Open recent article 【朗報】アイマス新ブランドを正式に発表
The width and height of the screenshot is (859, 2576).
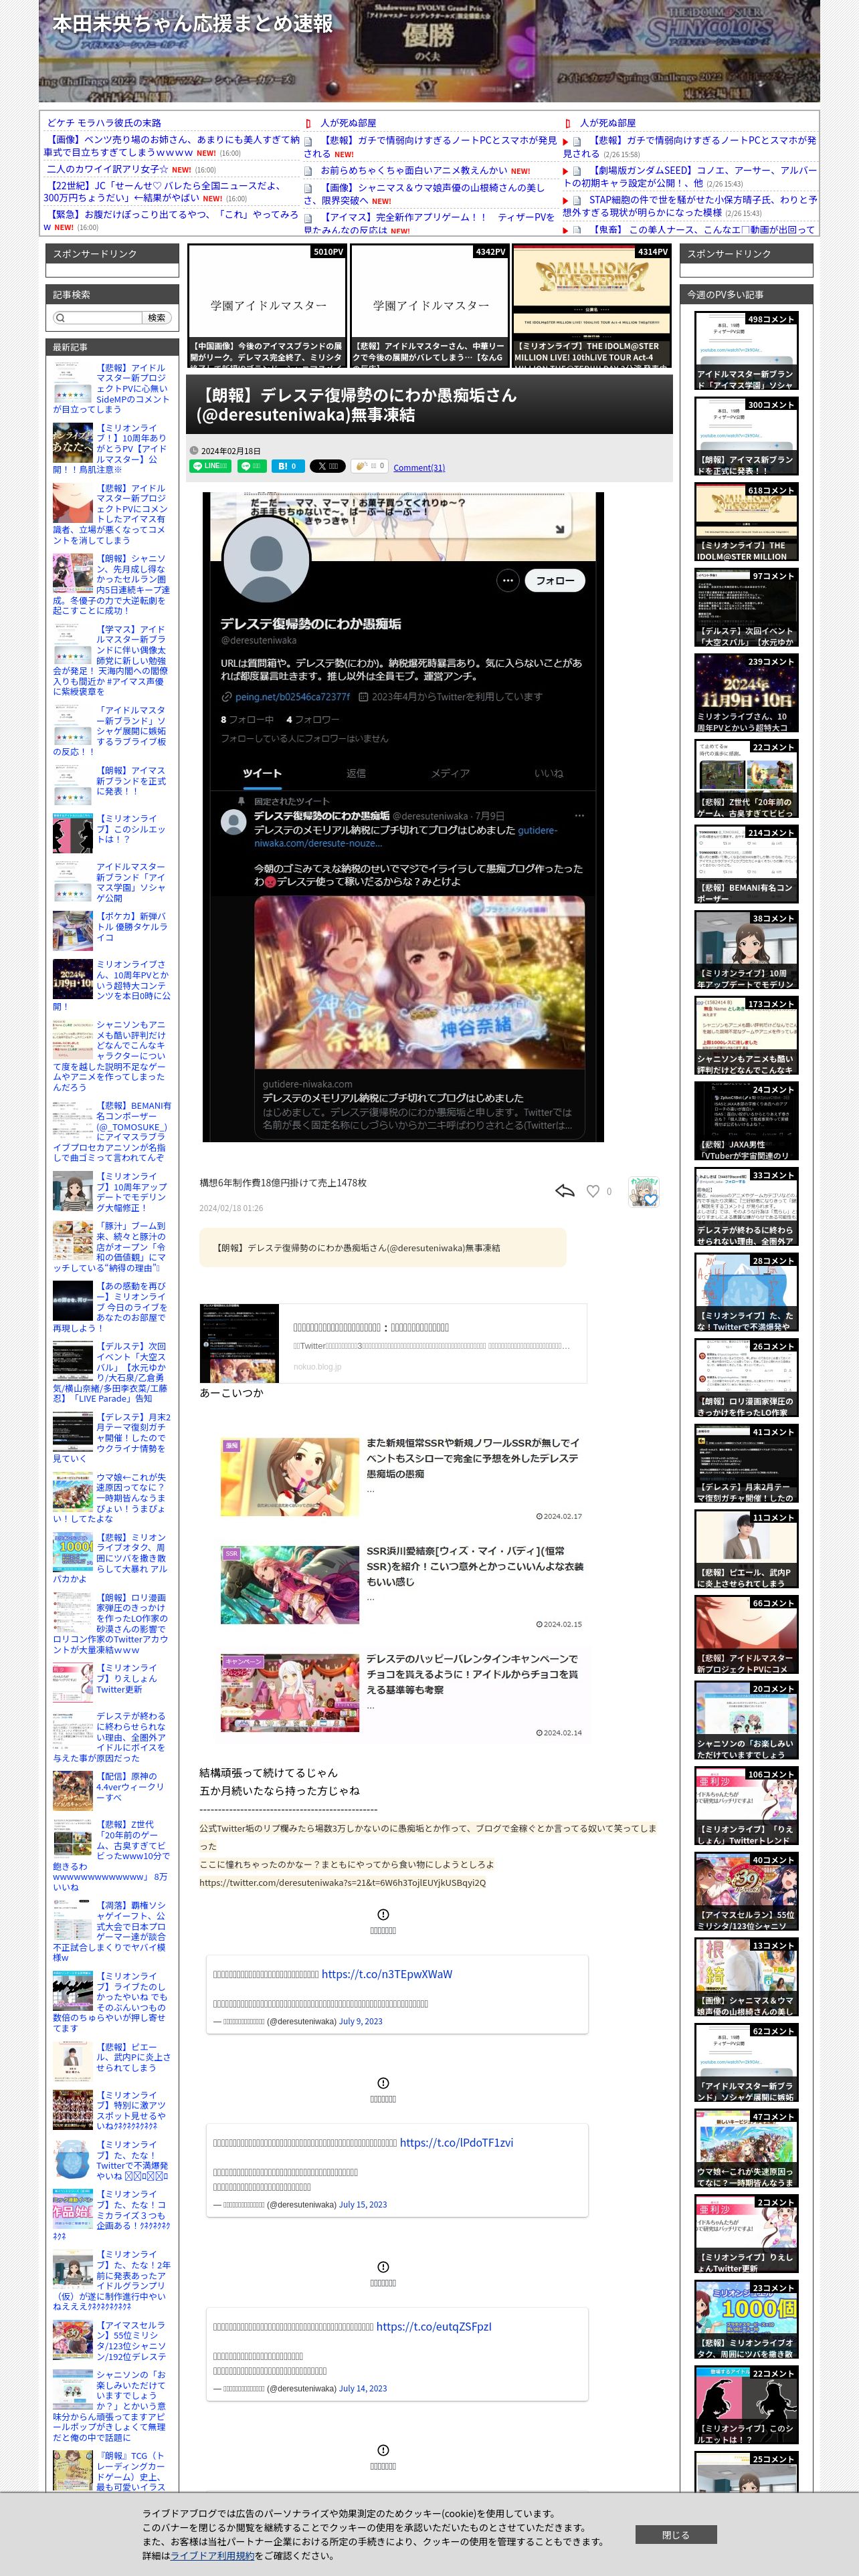[x=131, y=781]
